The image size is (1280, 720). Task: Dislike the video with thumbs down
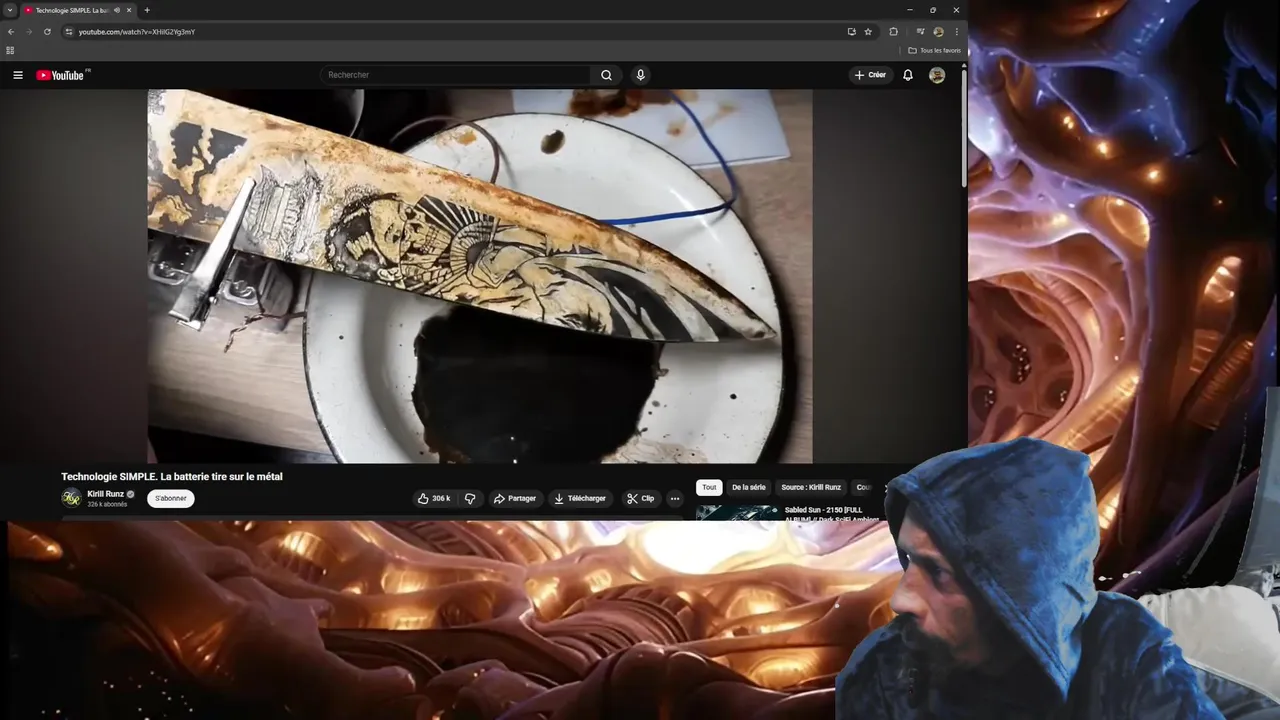point(470,498)
